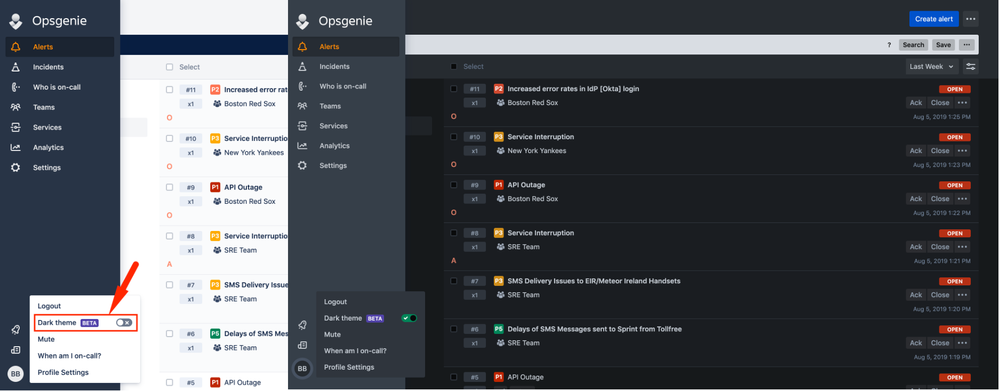Open more actions for dark alert #10
999x391 pixels.
pyautogui.click(x=963, y=151)
